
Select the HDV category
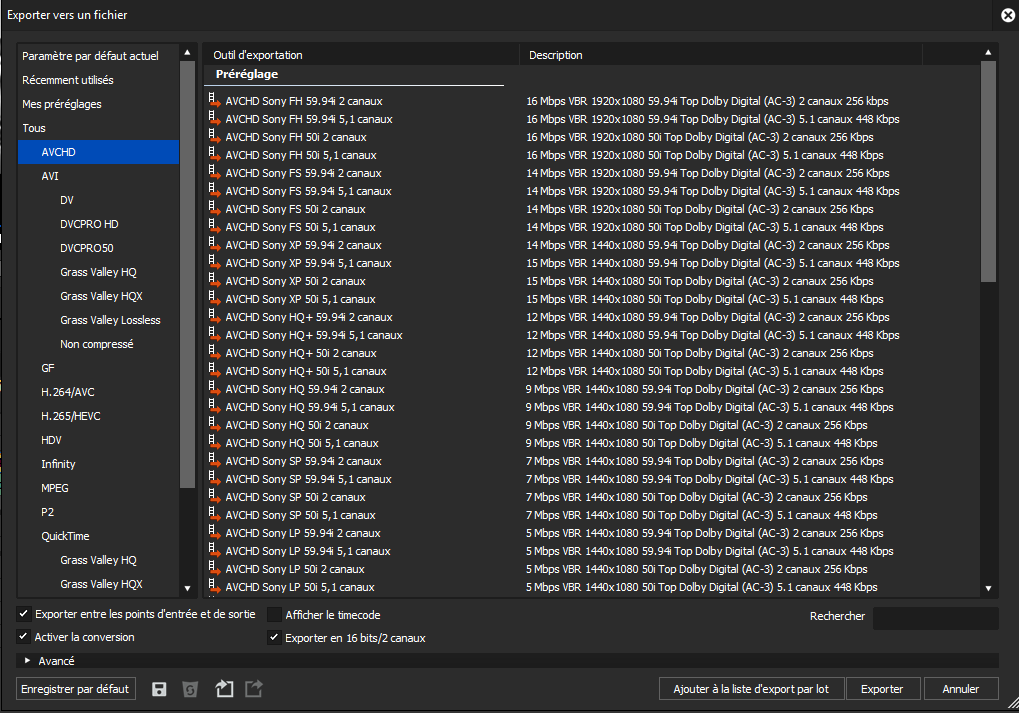coord(98,440)
